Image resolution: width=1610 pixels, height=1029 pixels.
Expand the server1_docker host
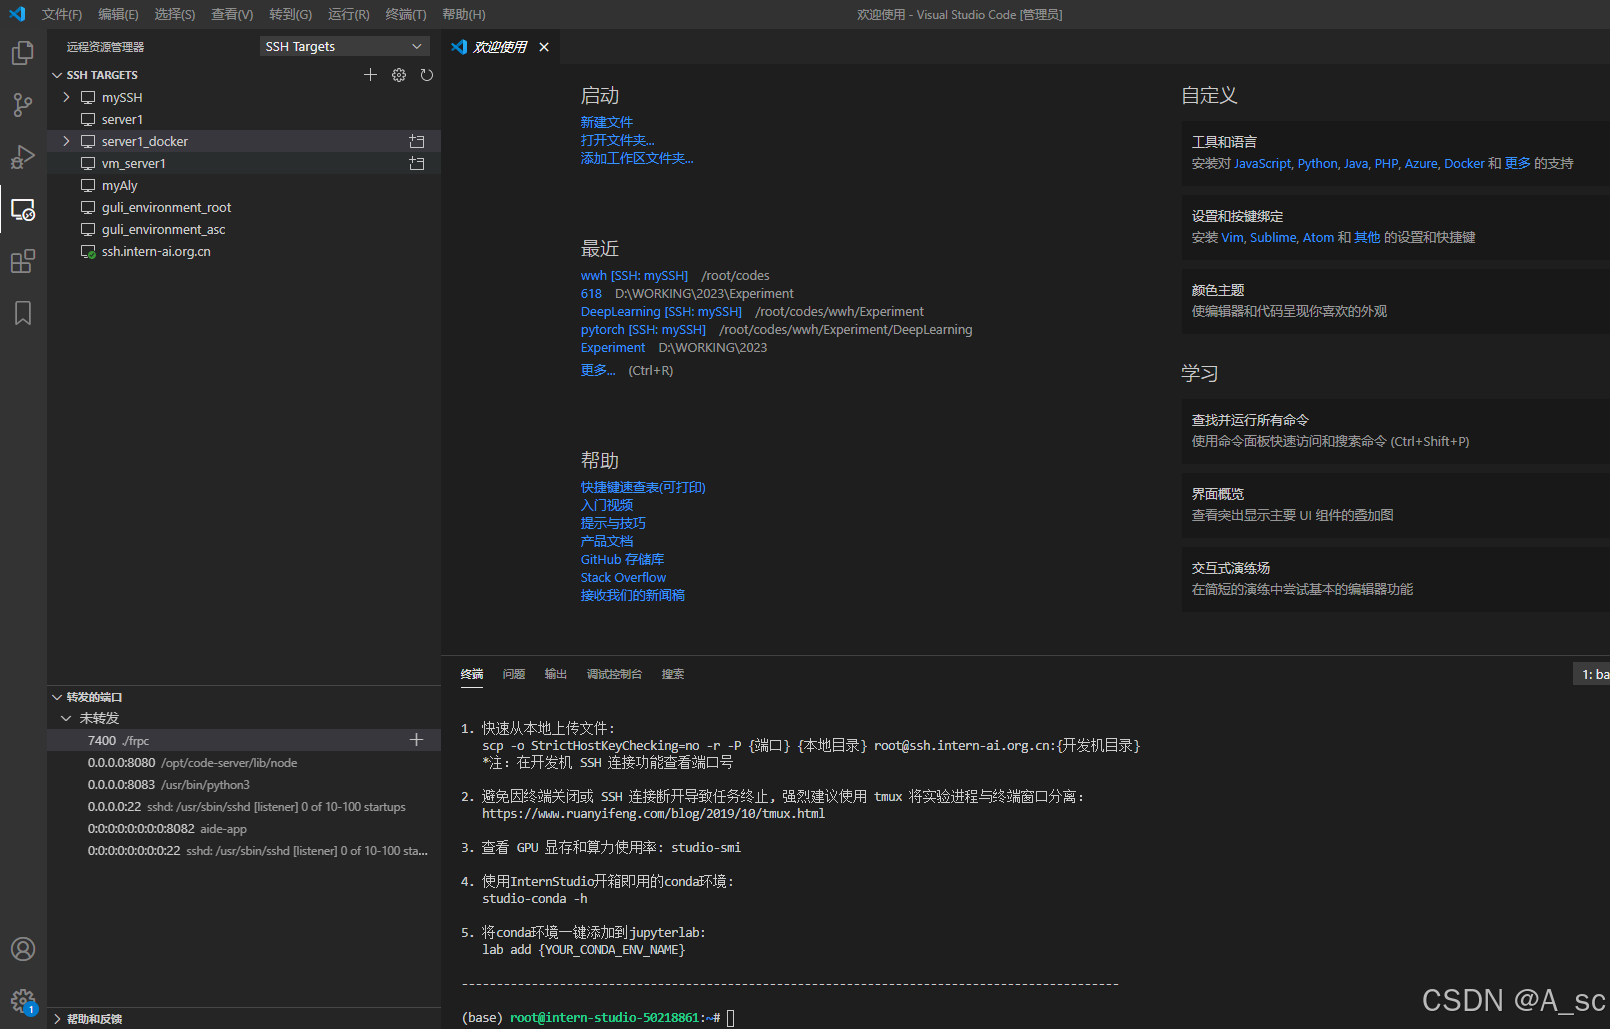pyautogui.click(x=67, y=141)
